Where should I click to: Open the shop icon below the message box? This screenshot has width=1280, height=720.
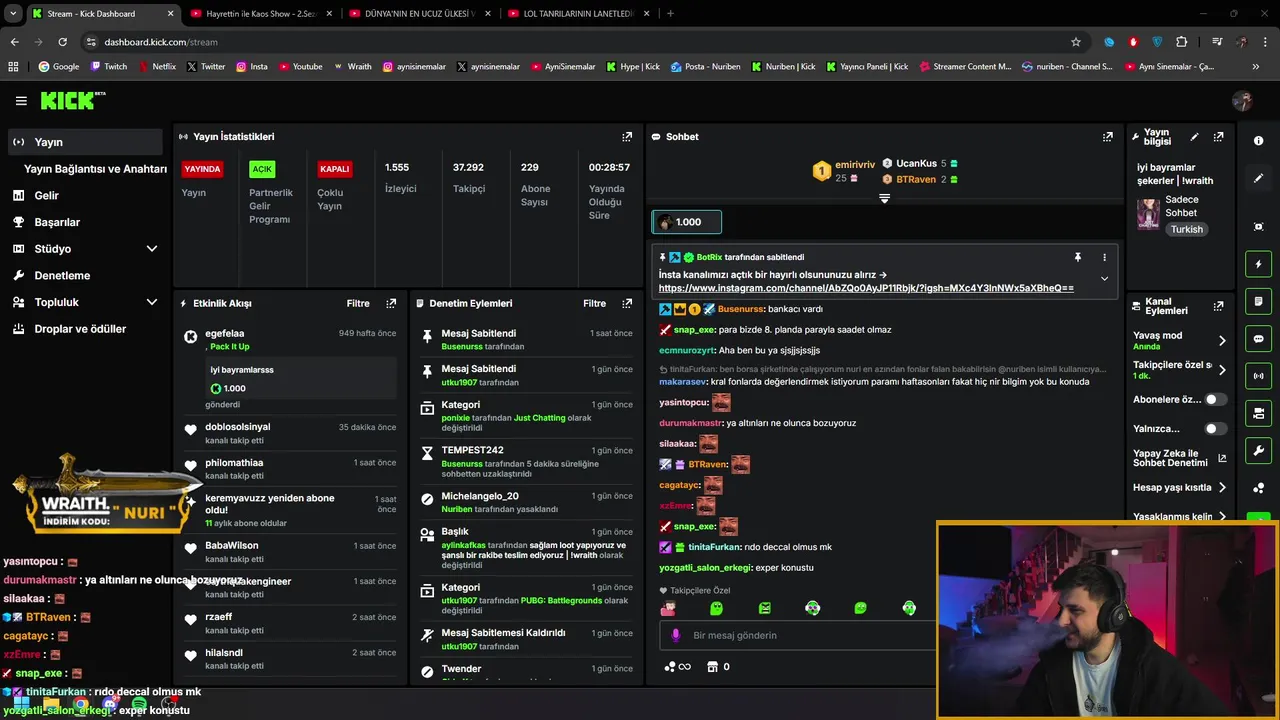(712, 667)
